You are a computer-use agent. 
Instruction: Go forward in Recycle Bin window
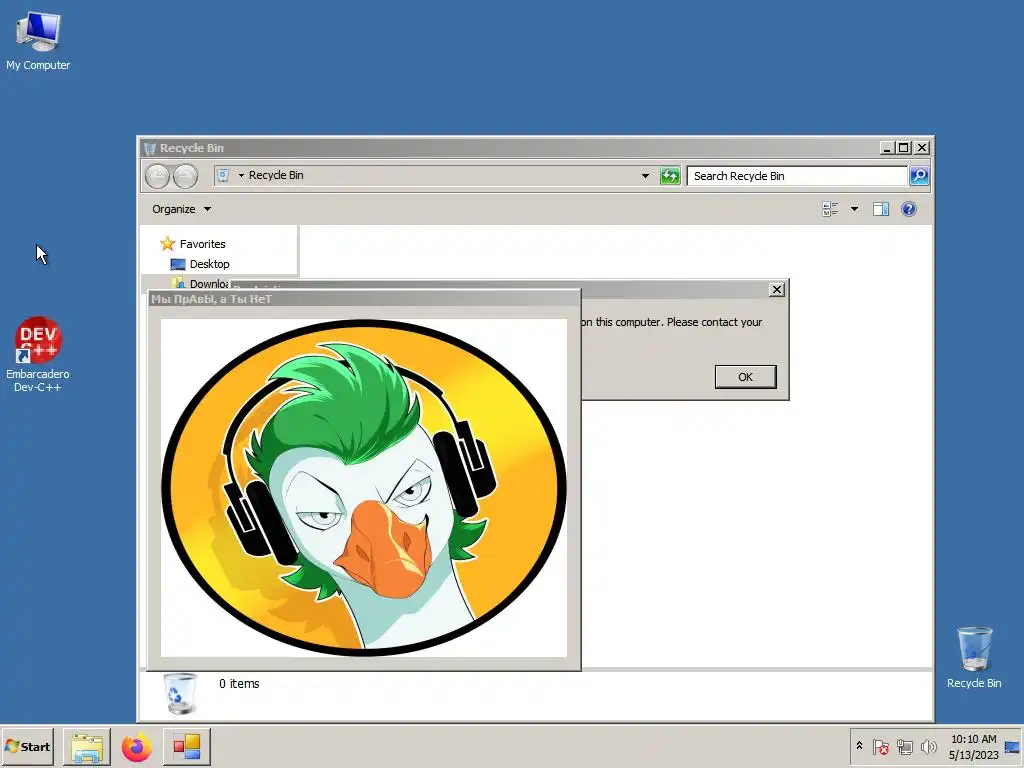(185, 176)
